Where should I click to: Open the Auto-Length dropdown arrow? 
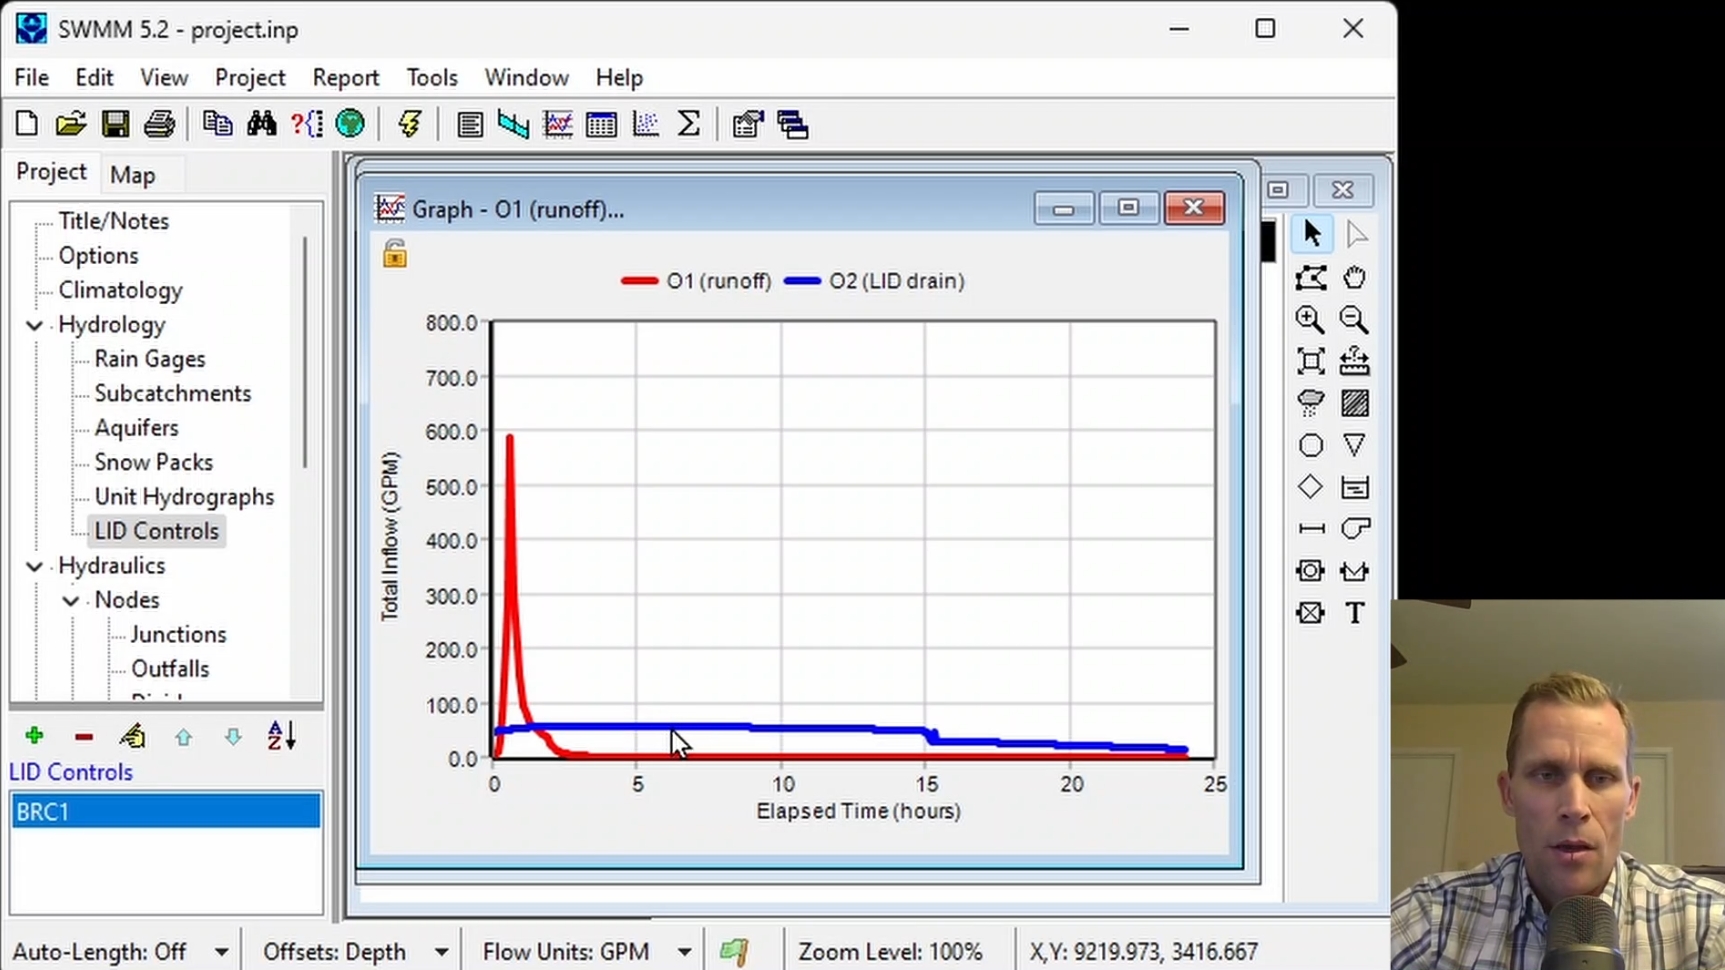coord(221,952)
